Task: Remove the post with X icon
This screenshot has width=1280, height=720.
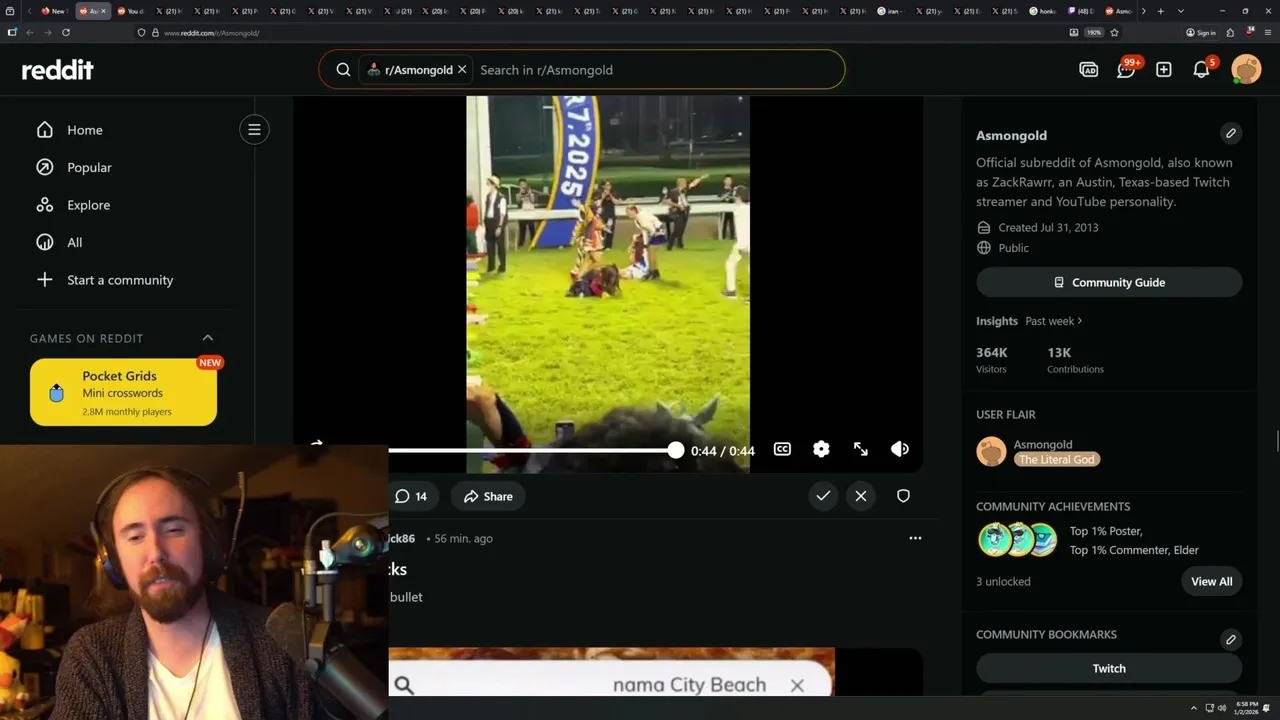Action: click(861, 495)
